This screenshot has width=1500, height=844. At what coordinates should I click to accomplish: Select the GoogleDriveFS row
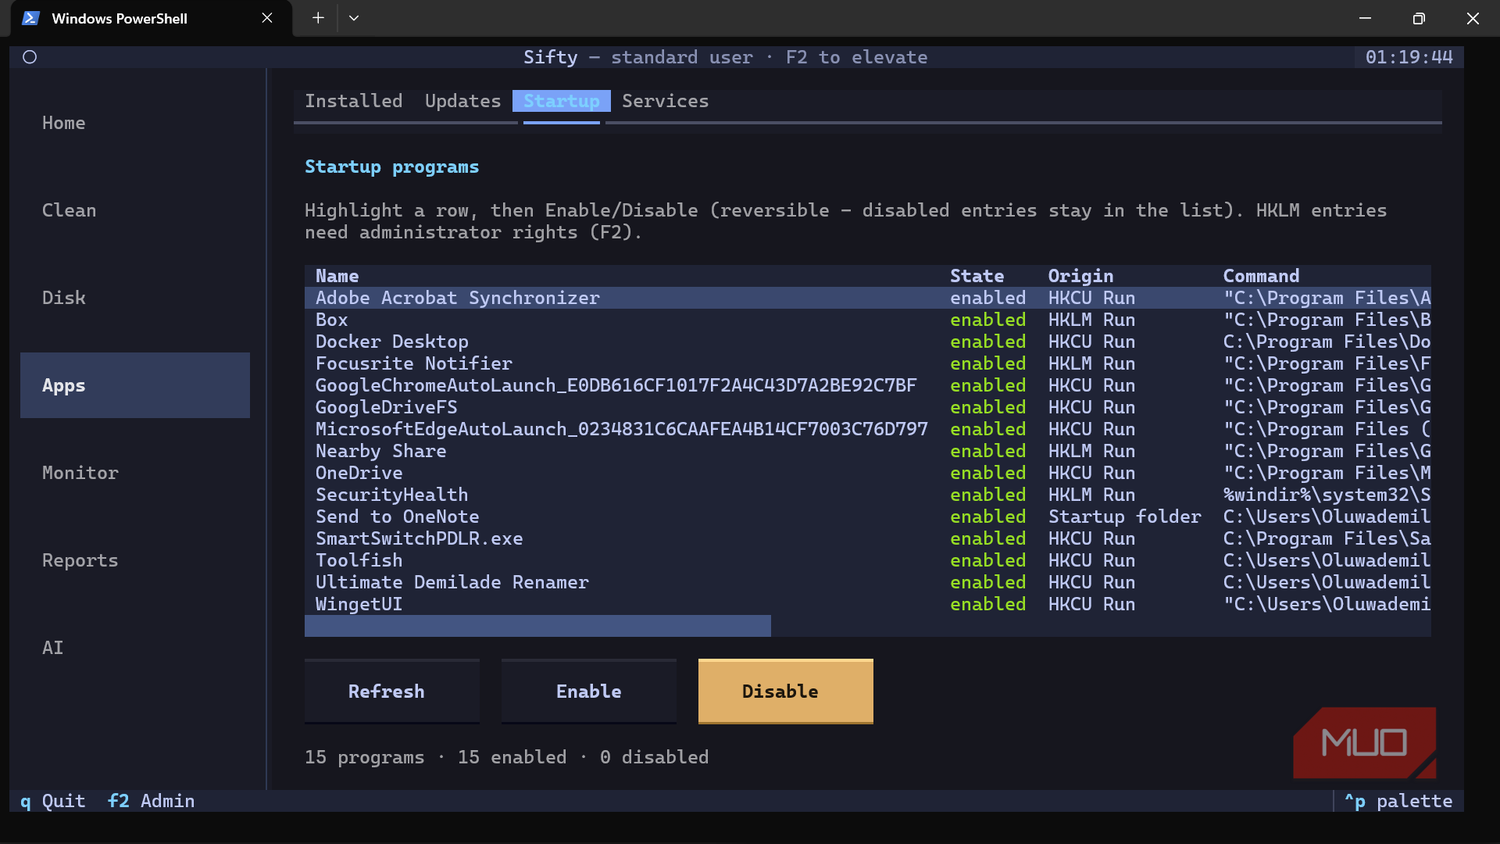868,407
